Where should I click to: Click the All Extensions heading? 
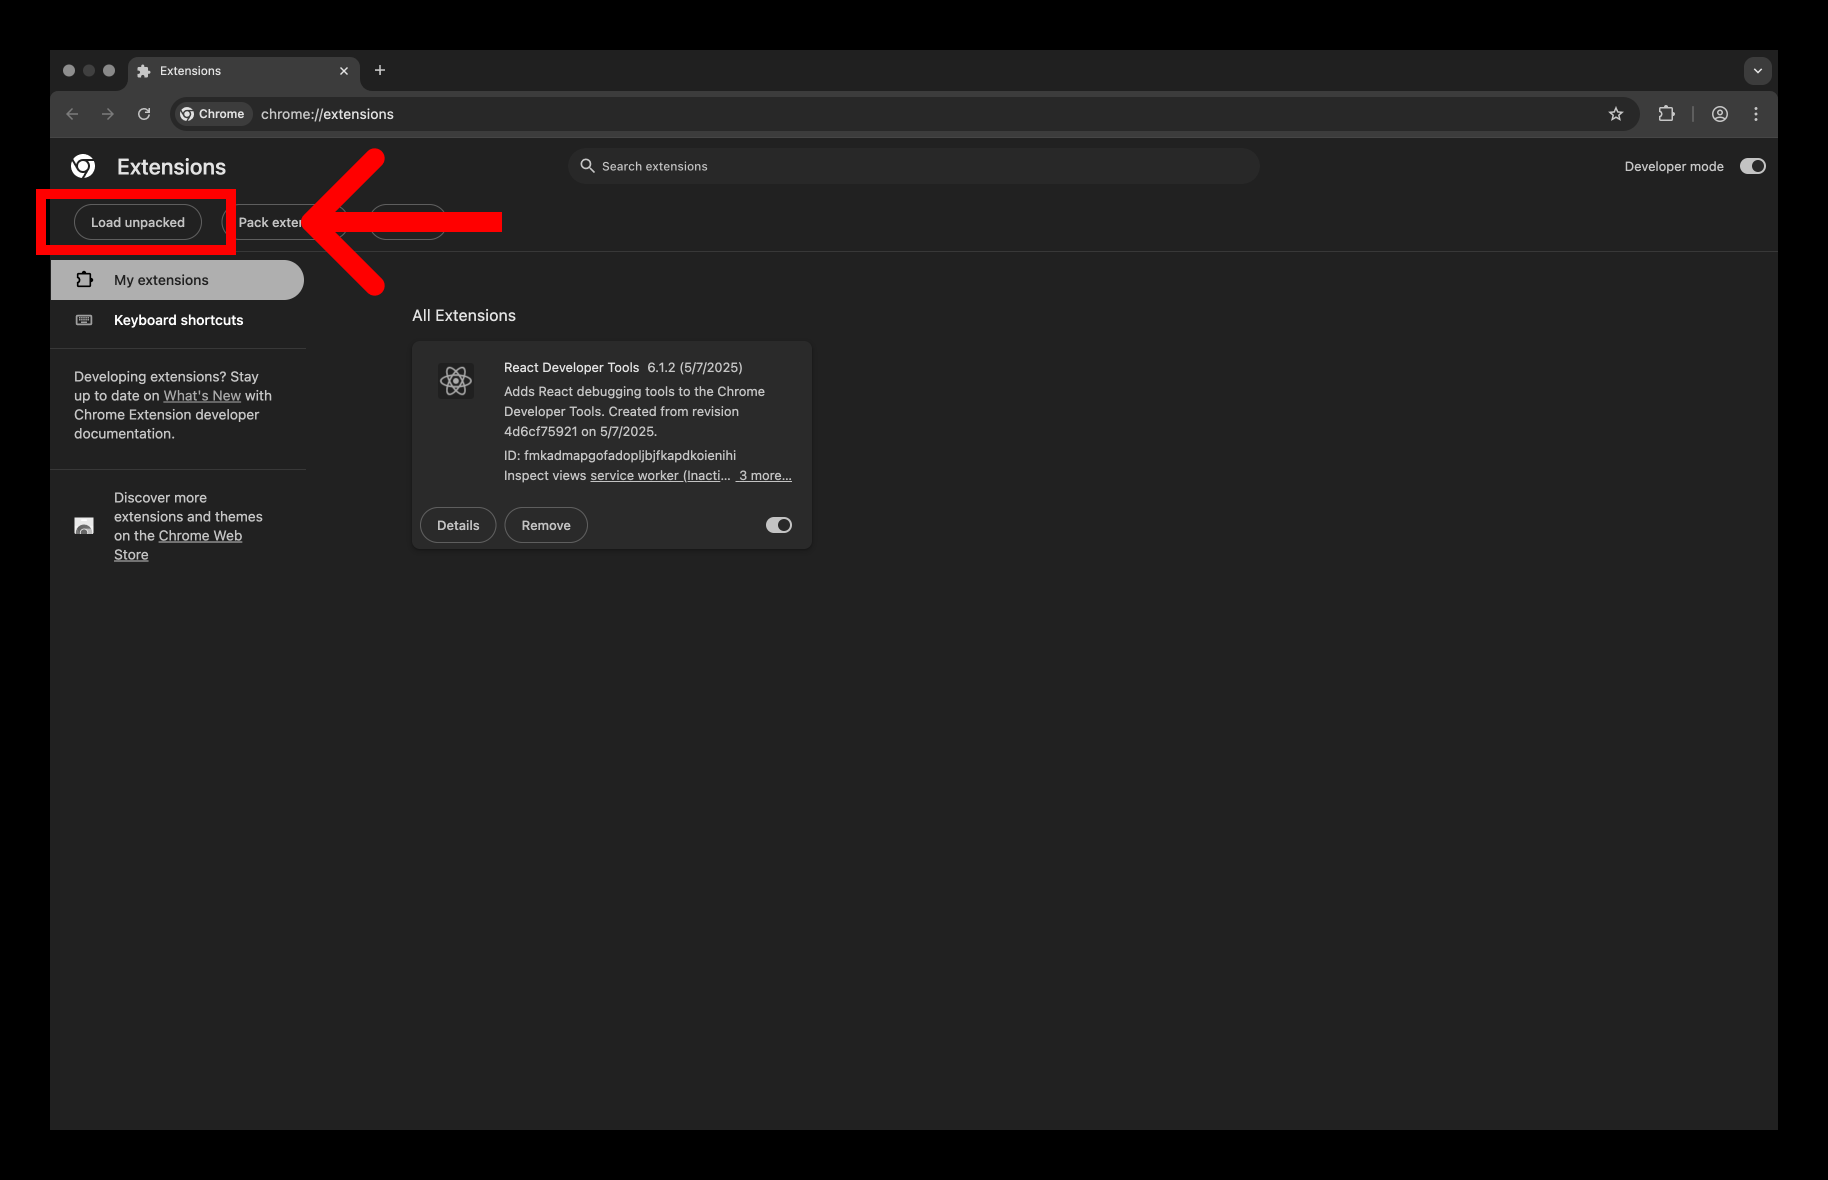pyautogui.click(x=464, y=316)
